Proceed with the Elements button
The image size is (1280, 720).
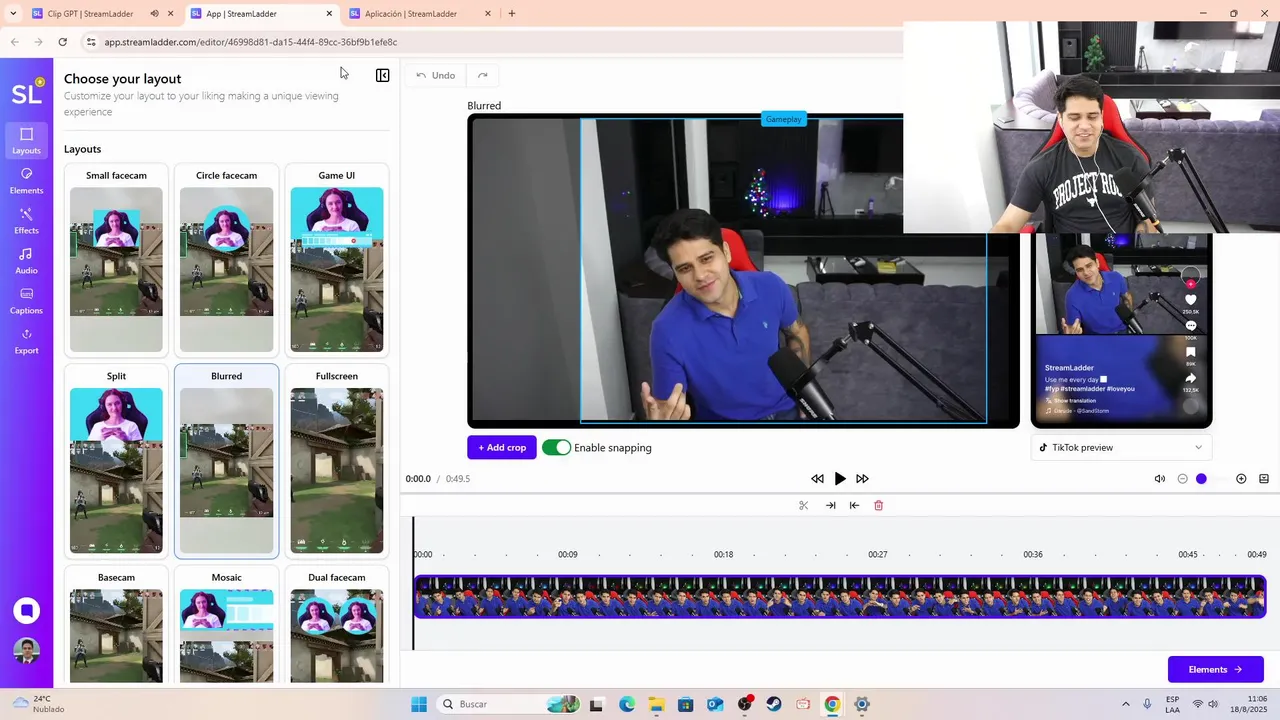pyautogui.click(x=1215, y=669)
